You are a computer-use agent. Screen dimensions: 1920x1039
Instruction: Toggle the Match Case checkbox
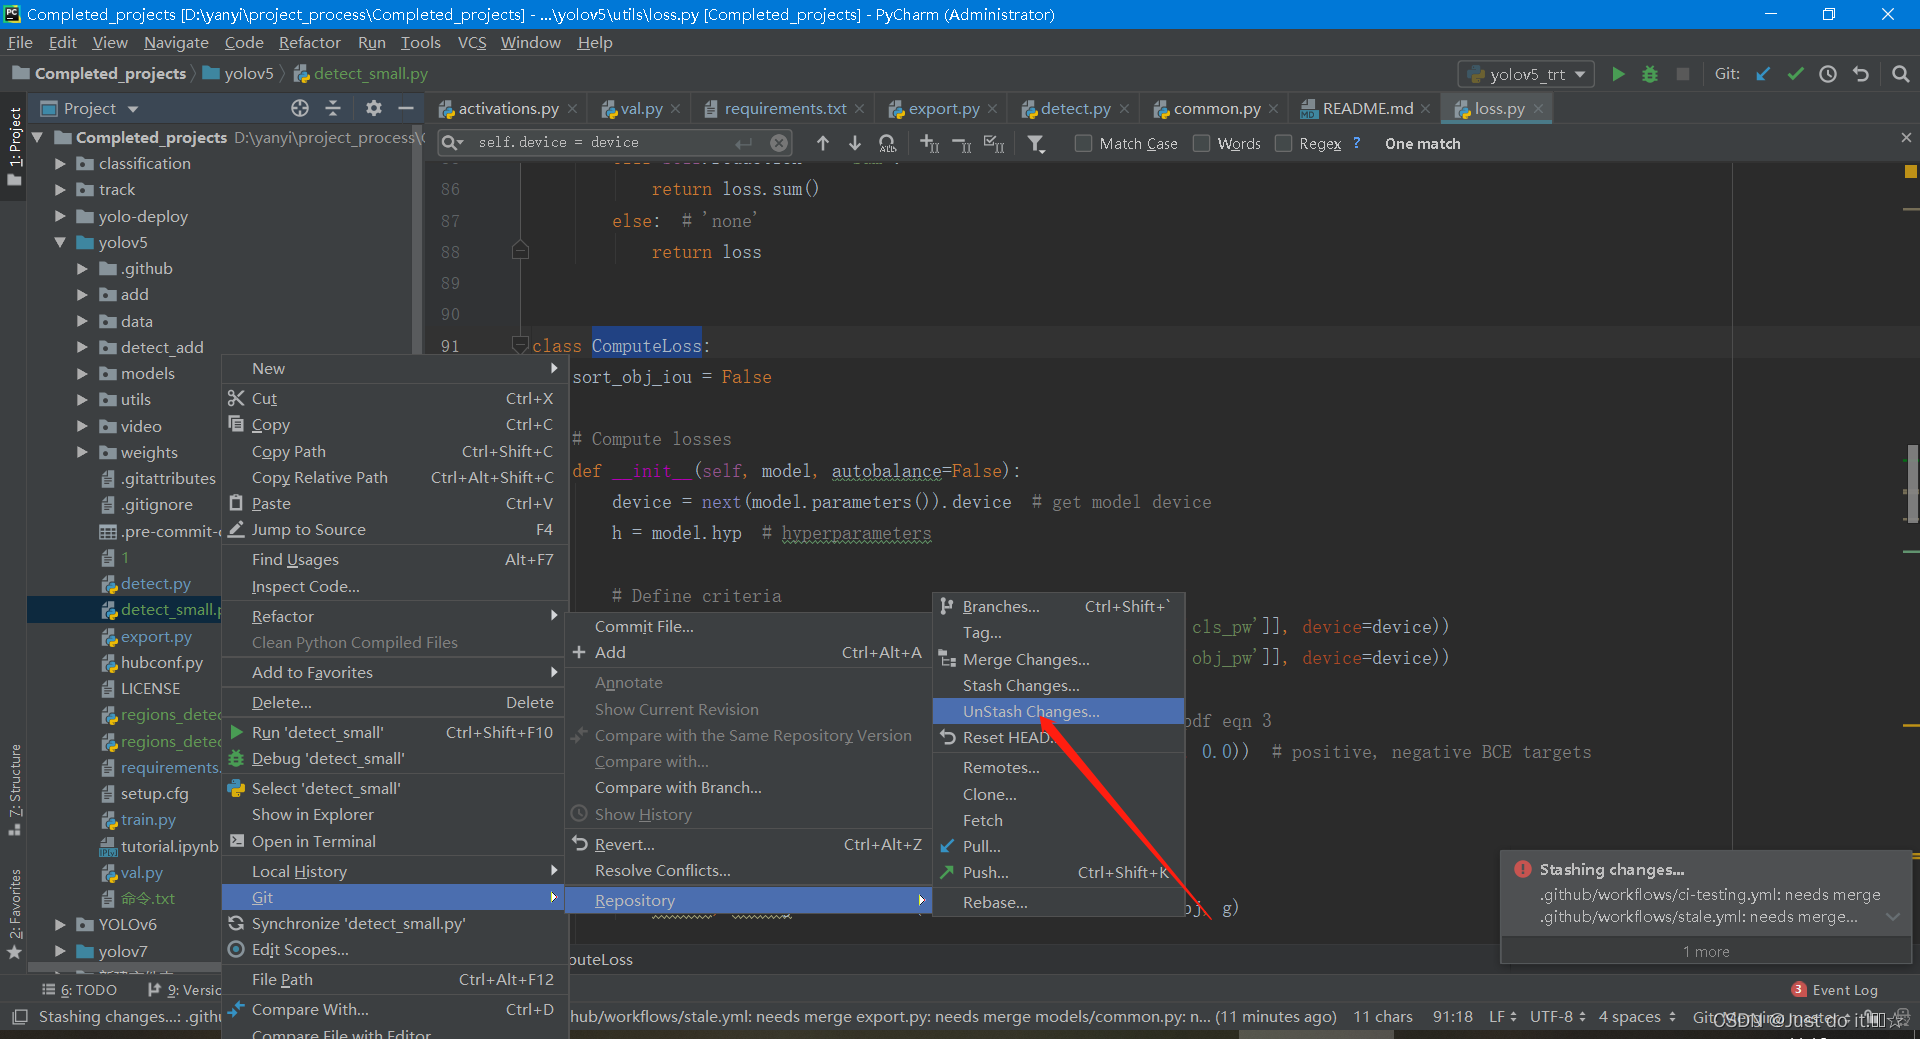tap(1083, 143)
